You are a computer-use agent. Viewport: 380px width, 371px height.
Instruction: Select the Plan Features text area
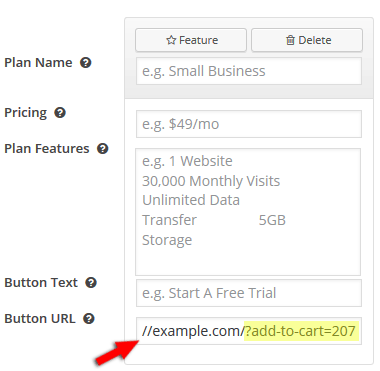pyautogui.click(x=248, y=212)
